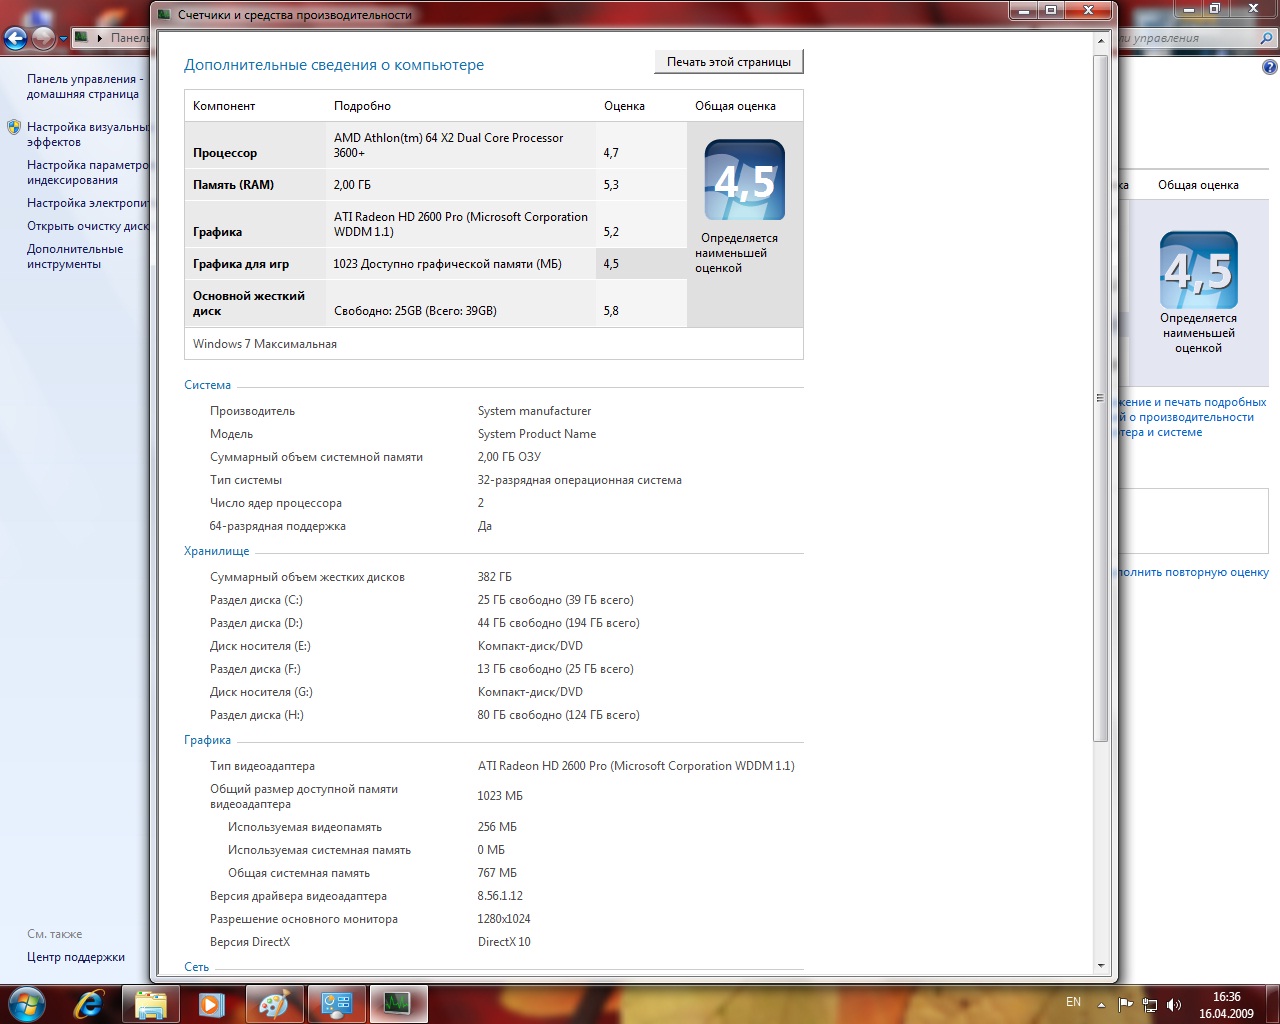Click the window icon in the title bar
Screen dimensions: 1280x1024
(165, 15)
